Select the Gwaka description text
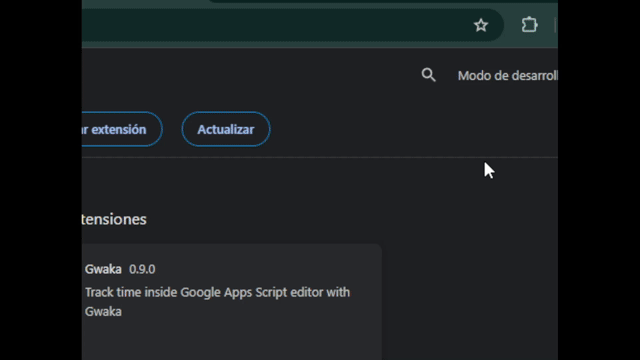Image resolution: width=640 pixels, height=360 pixels. 217,302
